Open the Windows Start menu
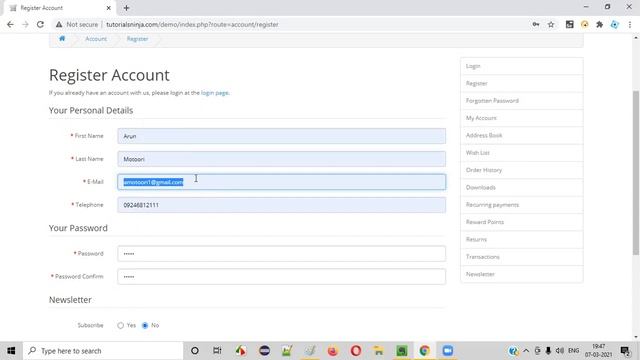 11,351
